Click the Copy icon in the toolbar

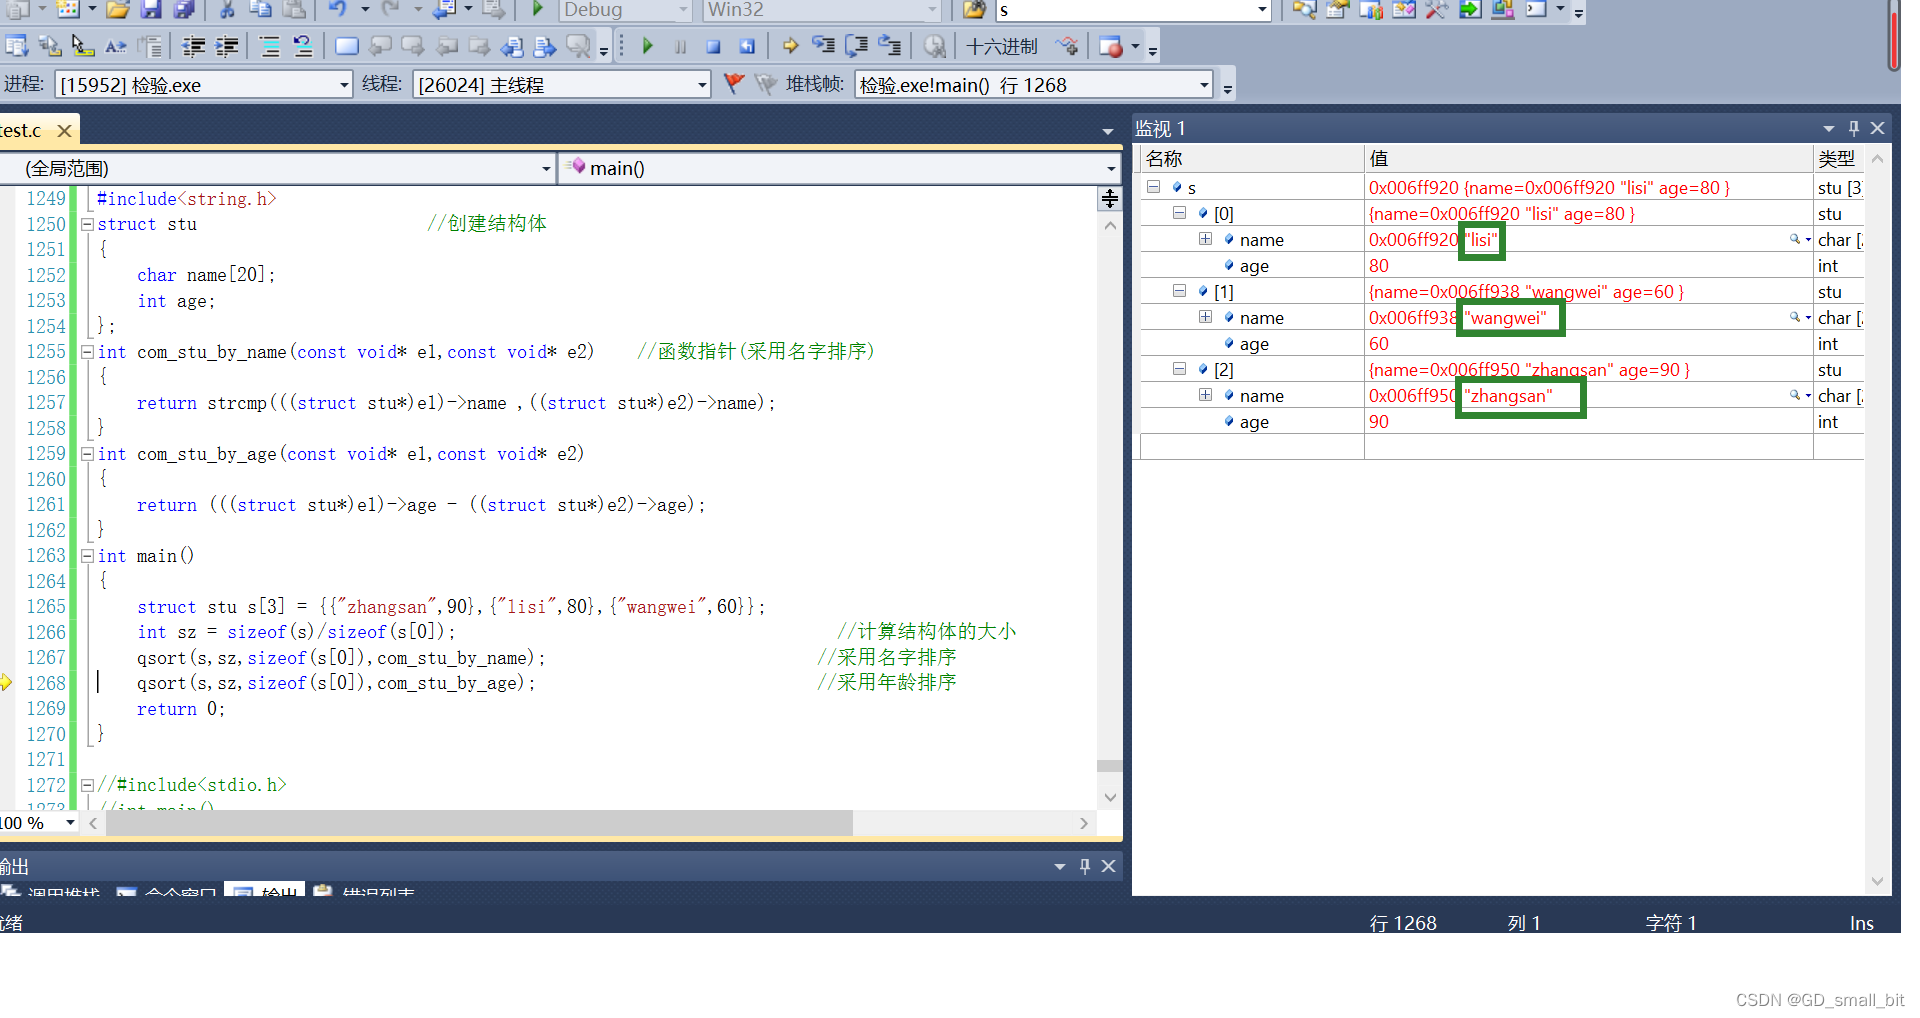point(260,10)
